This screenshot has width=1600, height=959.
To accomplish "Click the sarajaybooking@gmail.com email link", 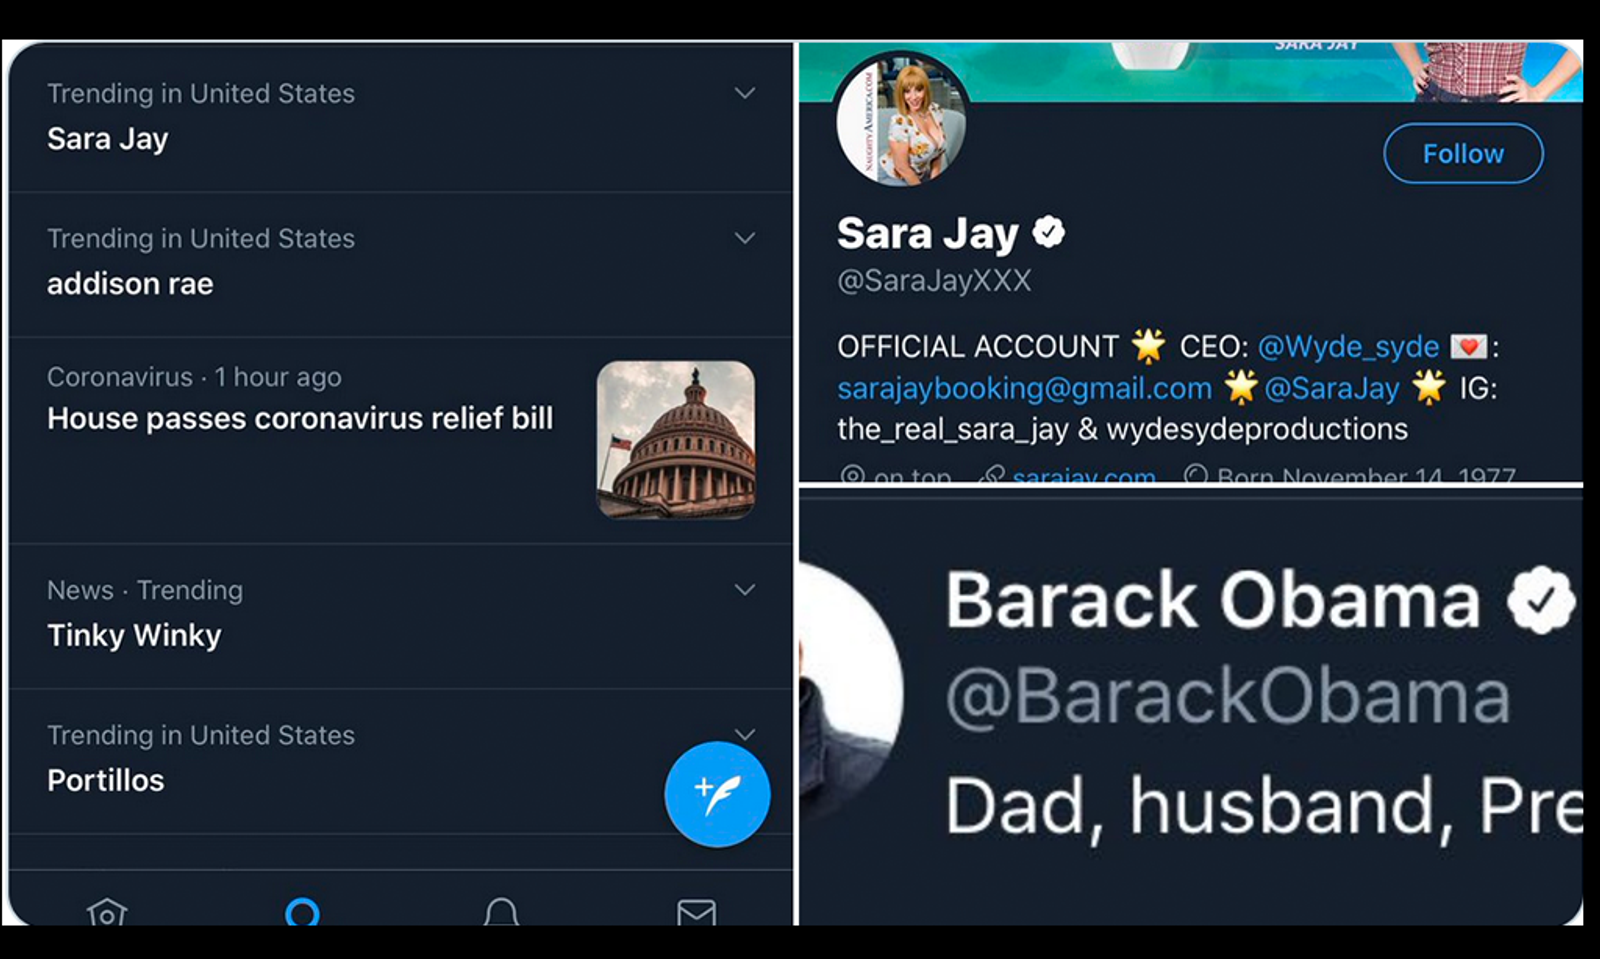I will pyautogui.click(x=1024, y=388).
